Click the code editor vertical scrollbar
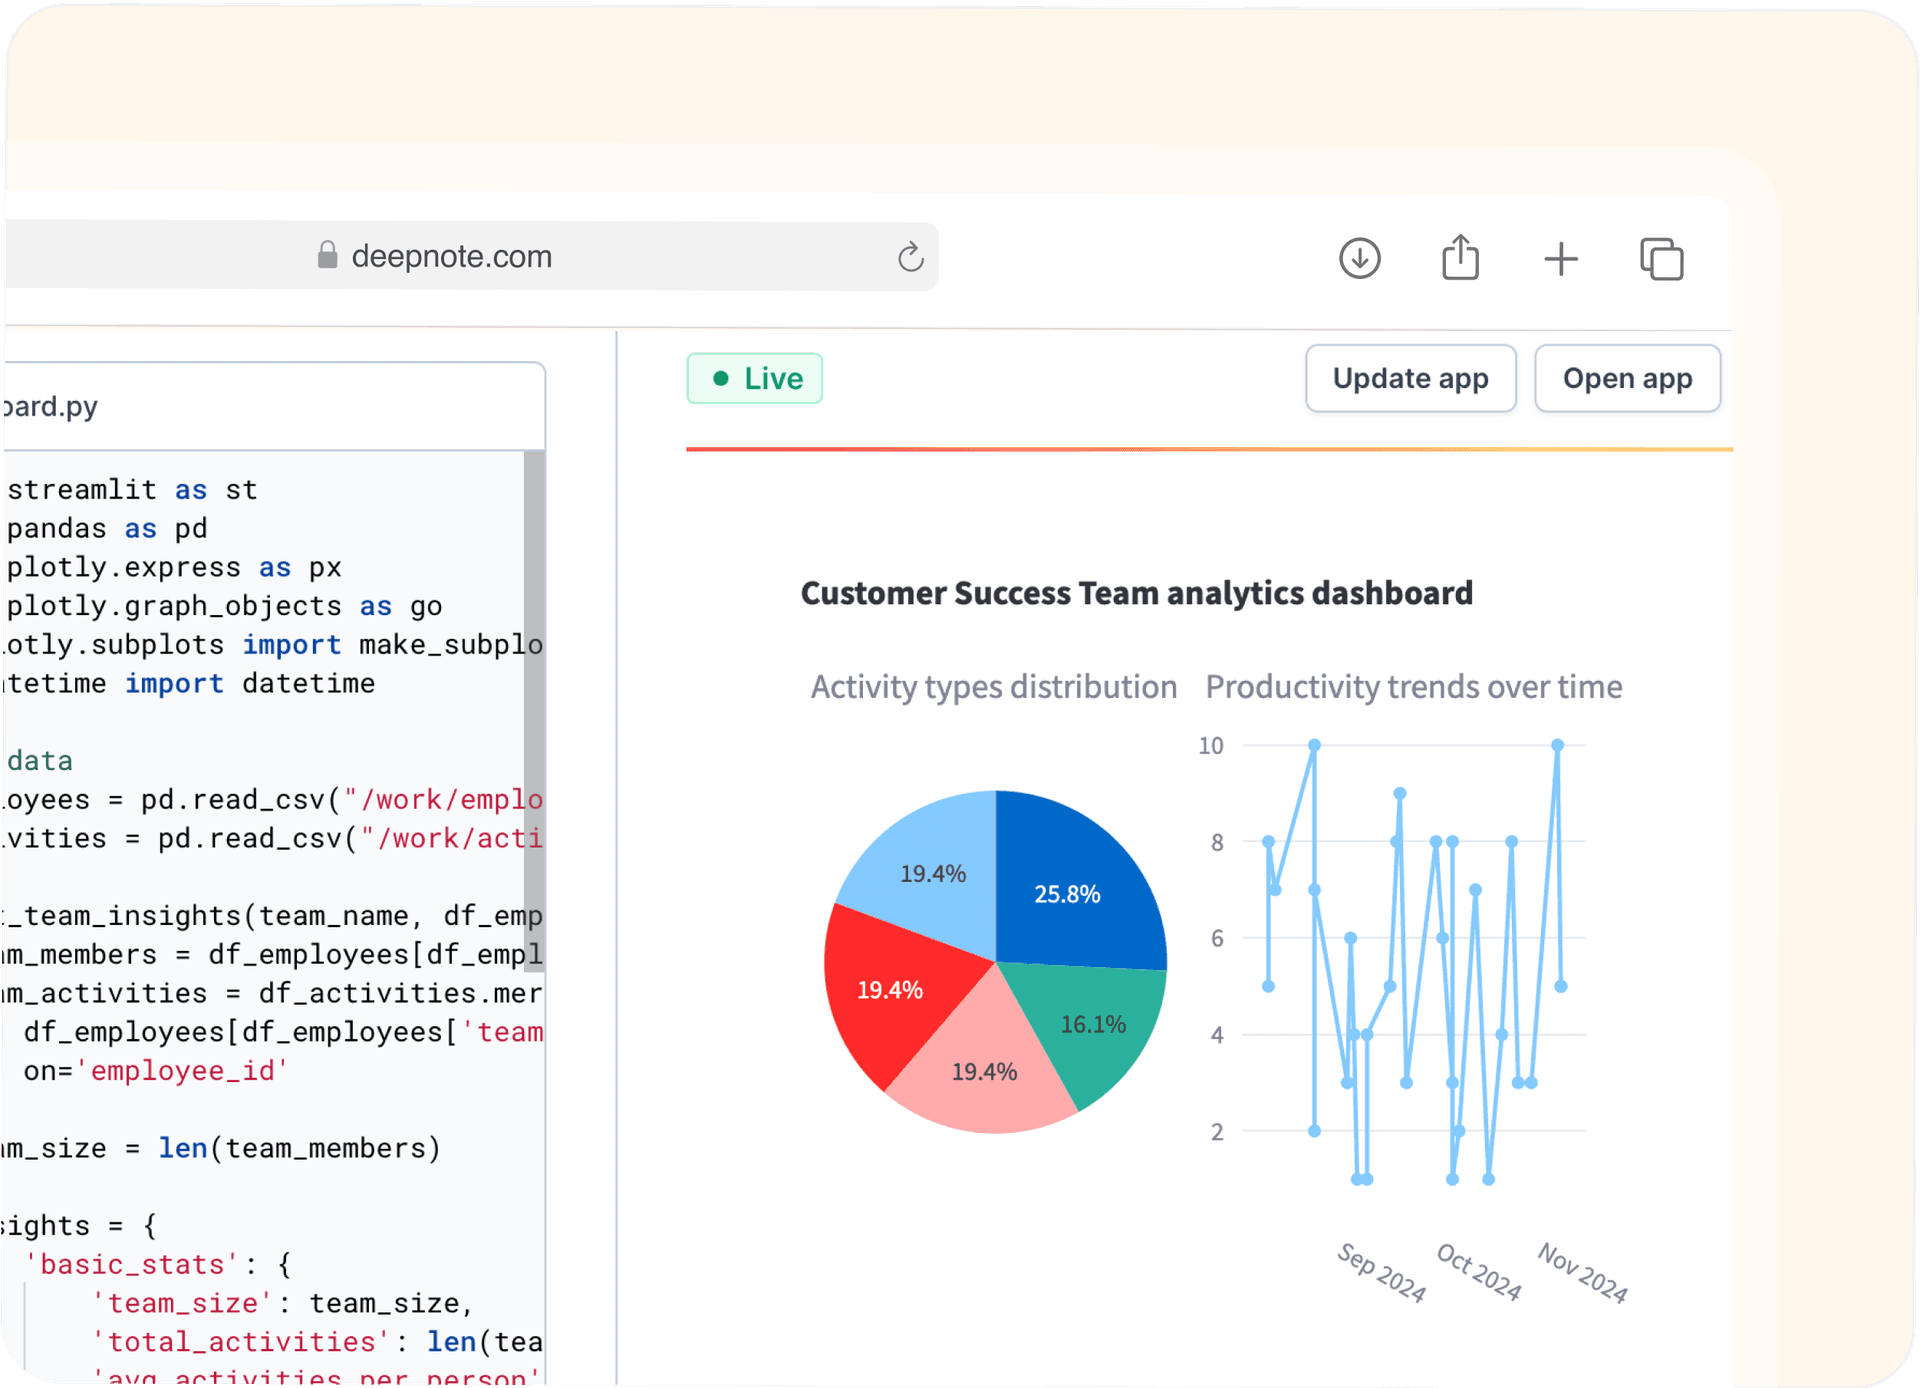 [x=535, y=710]
